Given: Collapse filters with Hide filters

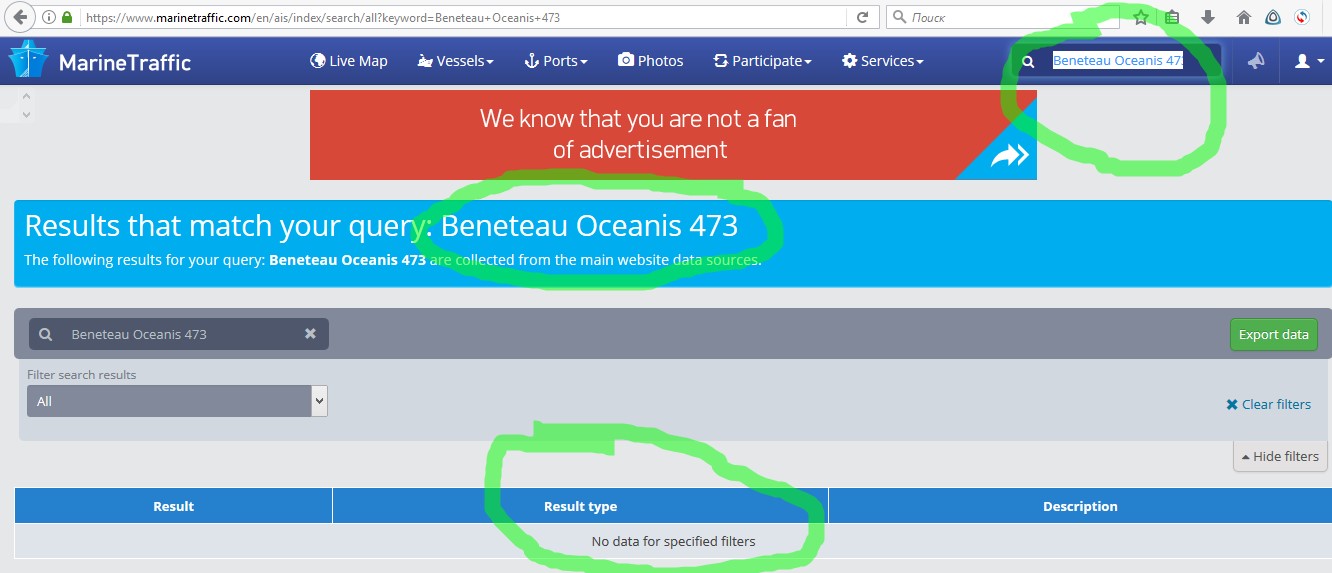Looking at the screenshot, I should [1280, 456].
